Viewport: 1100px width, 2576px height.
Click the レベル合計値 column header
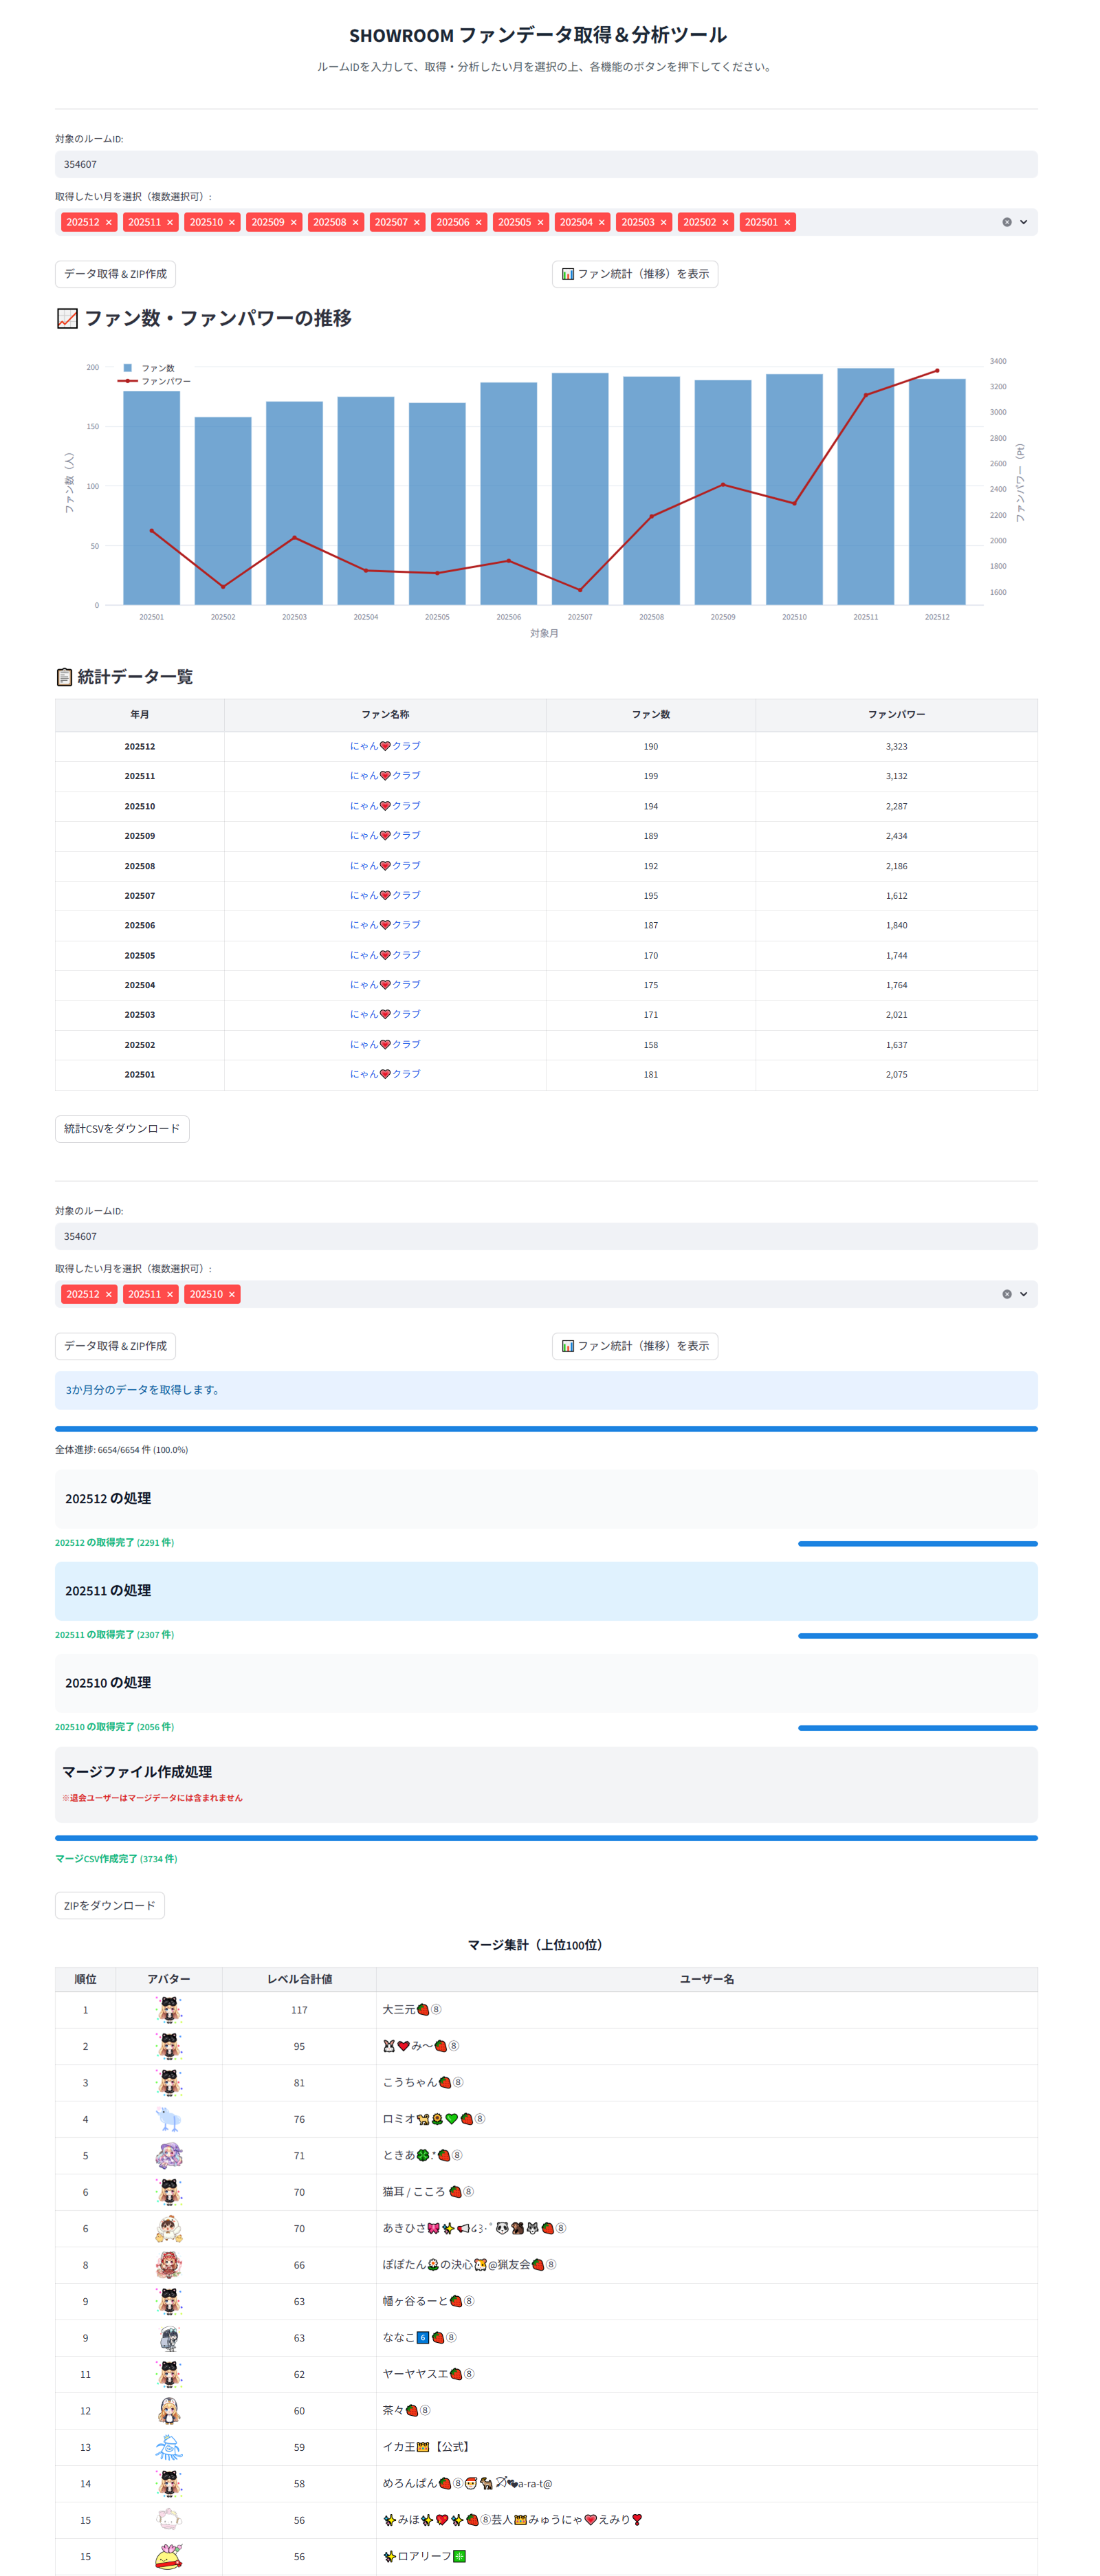coord(299,1979)
